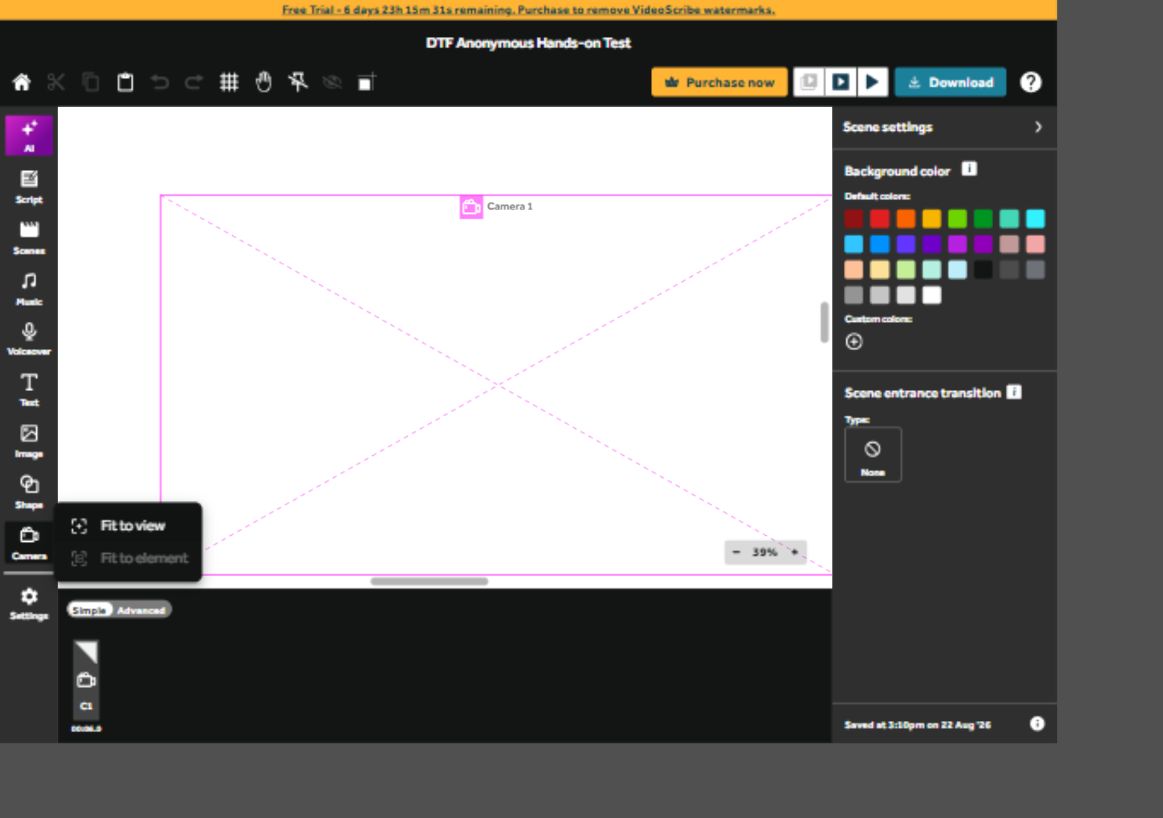This screenshot has width=1163, height=818.
Task: Click the Camera tool in sidebar
Action: click(29, 544)
